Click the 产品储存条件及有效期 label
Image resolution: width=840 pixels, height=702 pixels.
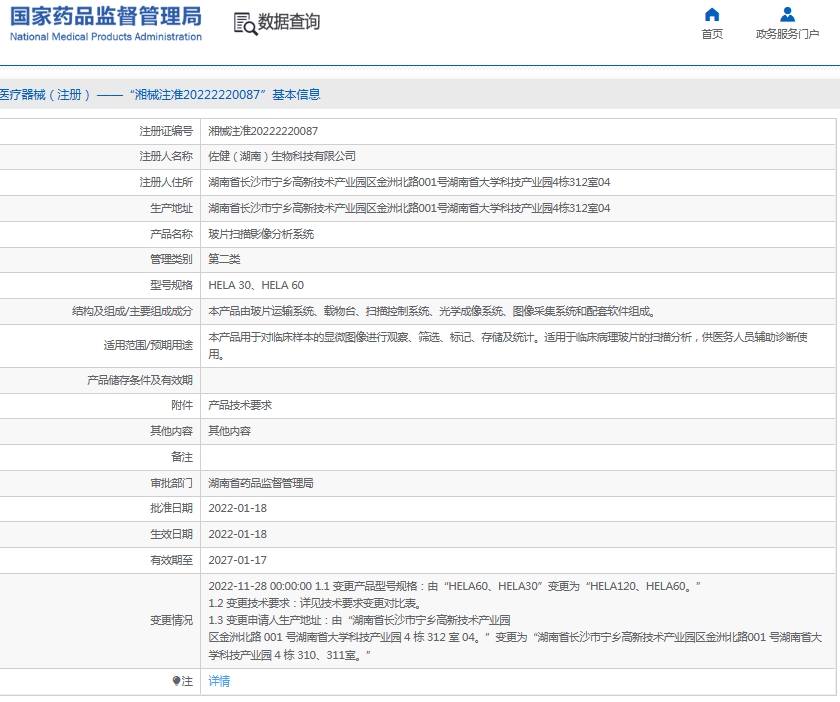(x=140, y=380)
